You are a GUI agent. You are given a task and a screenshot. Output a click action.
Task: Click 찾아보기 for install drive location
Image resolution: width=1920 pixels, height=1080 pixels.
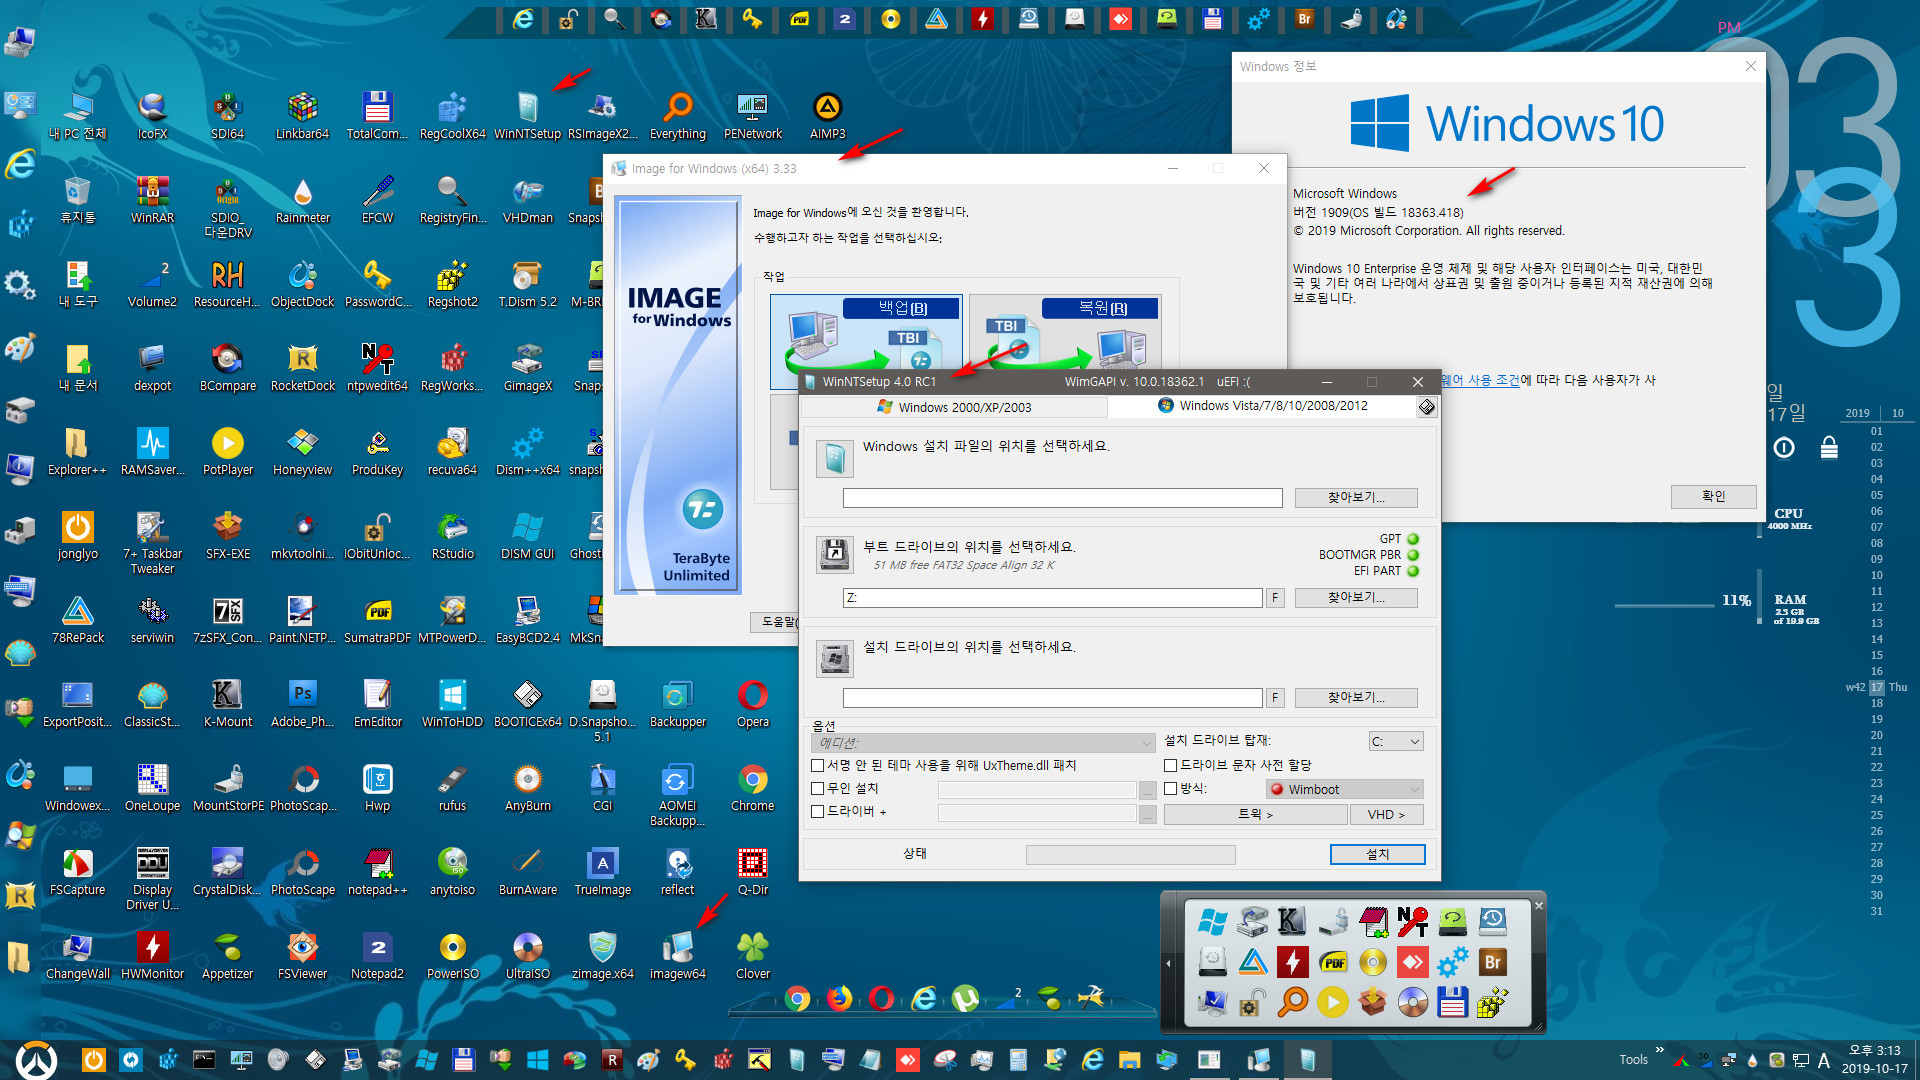point(1356,698)
